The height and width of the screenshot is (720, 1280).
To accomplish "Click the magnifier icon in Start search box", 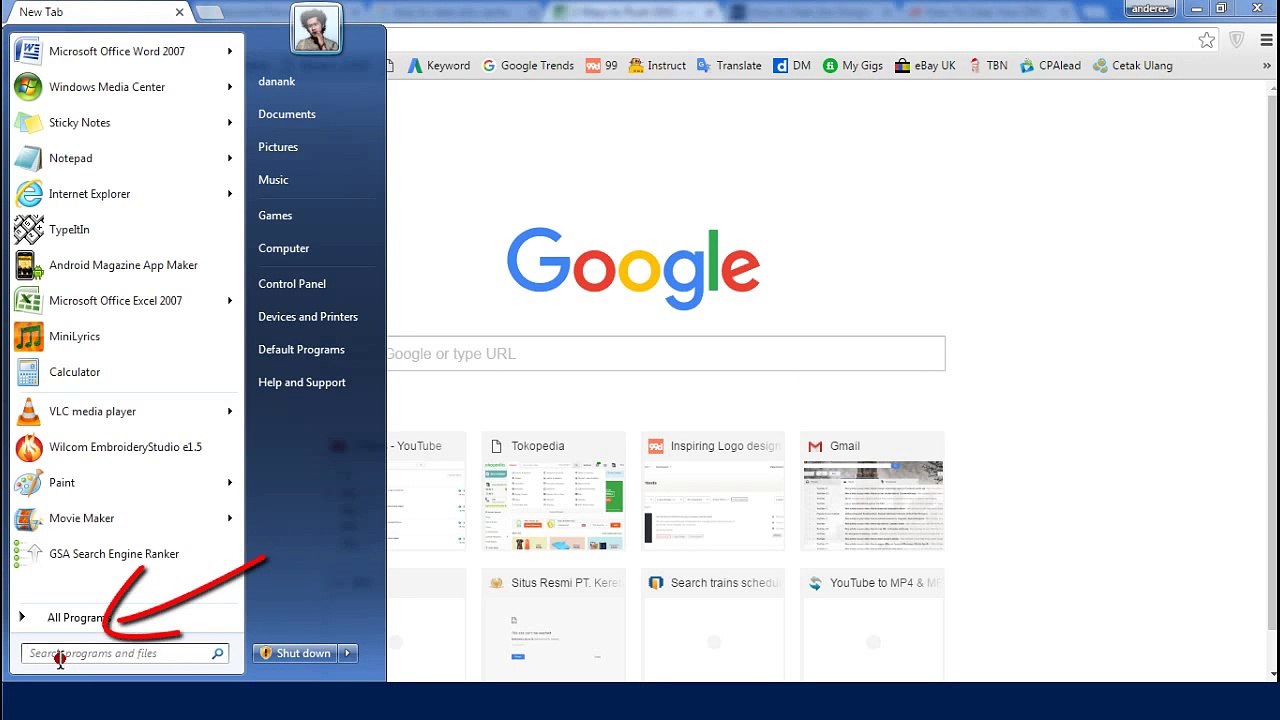I will (x=217, y=654).
